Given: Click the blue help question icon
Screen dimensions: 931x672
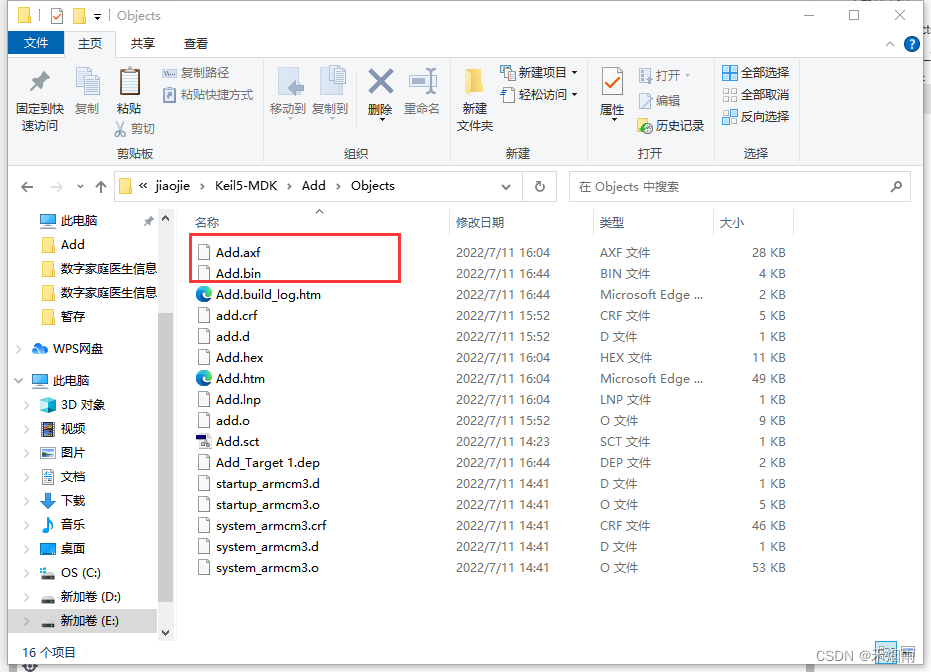Looking at the screenshot, I should [x=911, y=44].
